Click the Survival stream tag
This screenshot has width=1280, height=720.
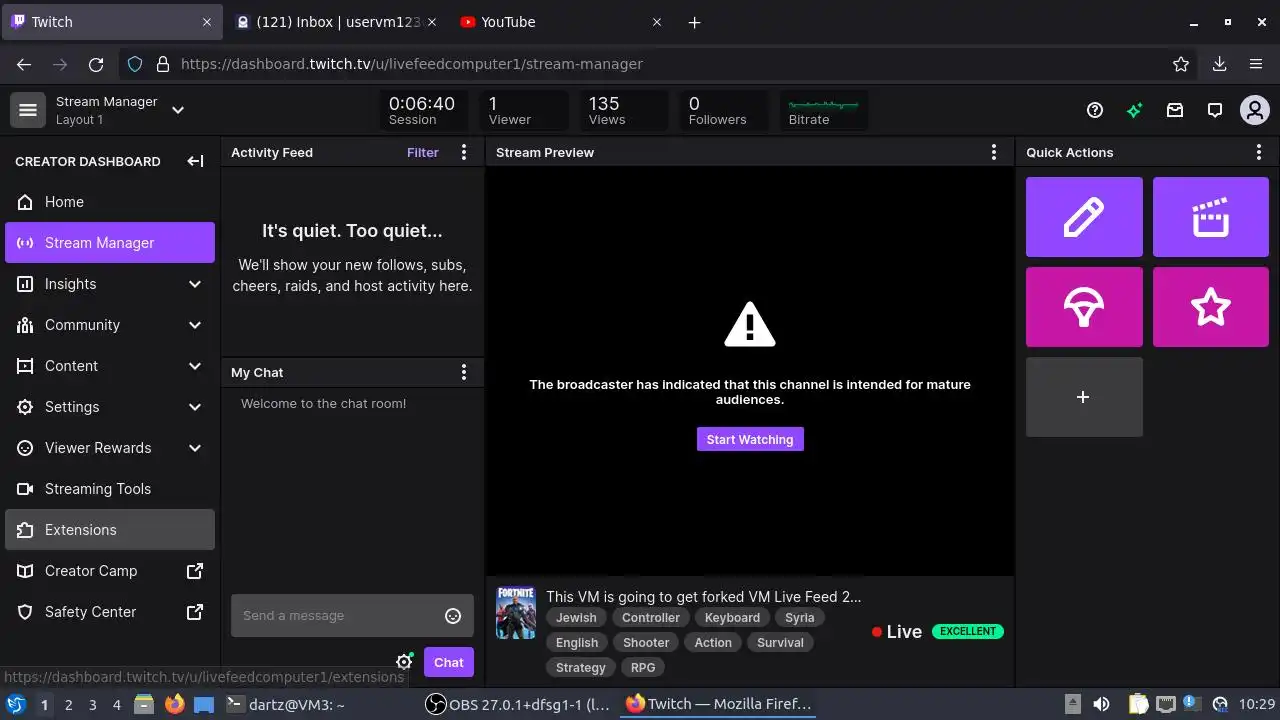(780, 643)
